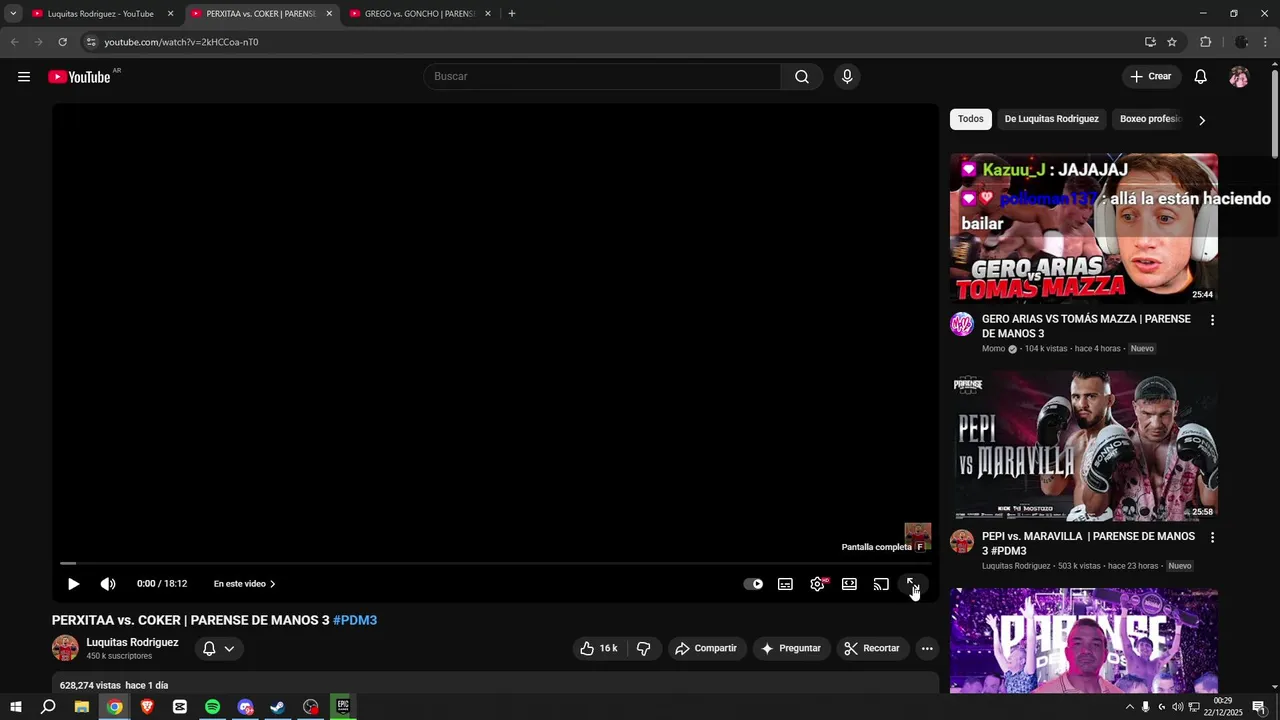This screenshot has height=720, width=1280.
Task: Toggle subtitles in the player
Action: coord(786,584)
